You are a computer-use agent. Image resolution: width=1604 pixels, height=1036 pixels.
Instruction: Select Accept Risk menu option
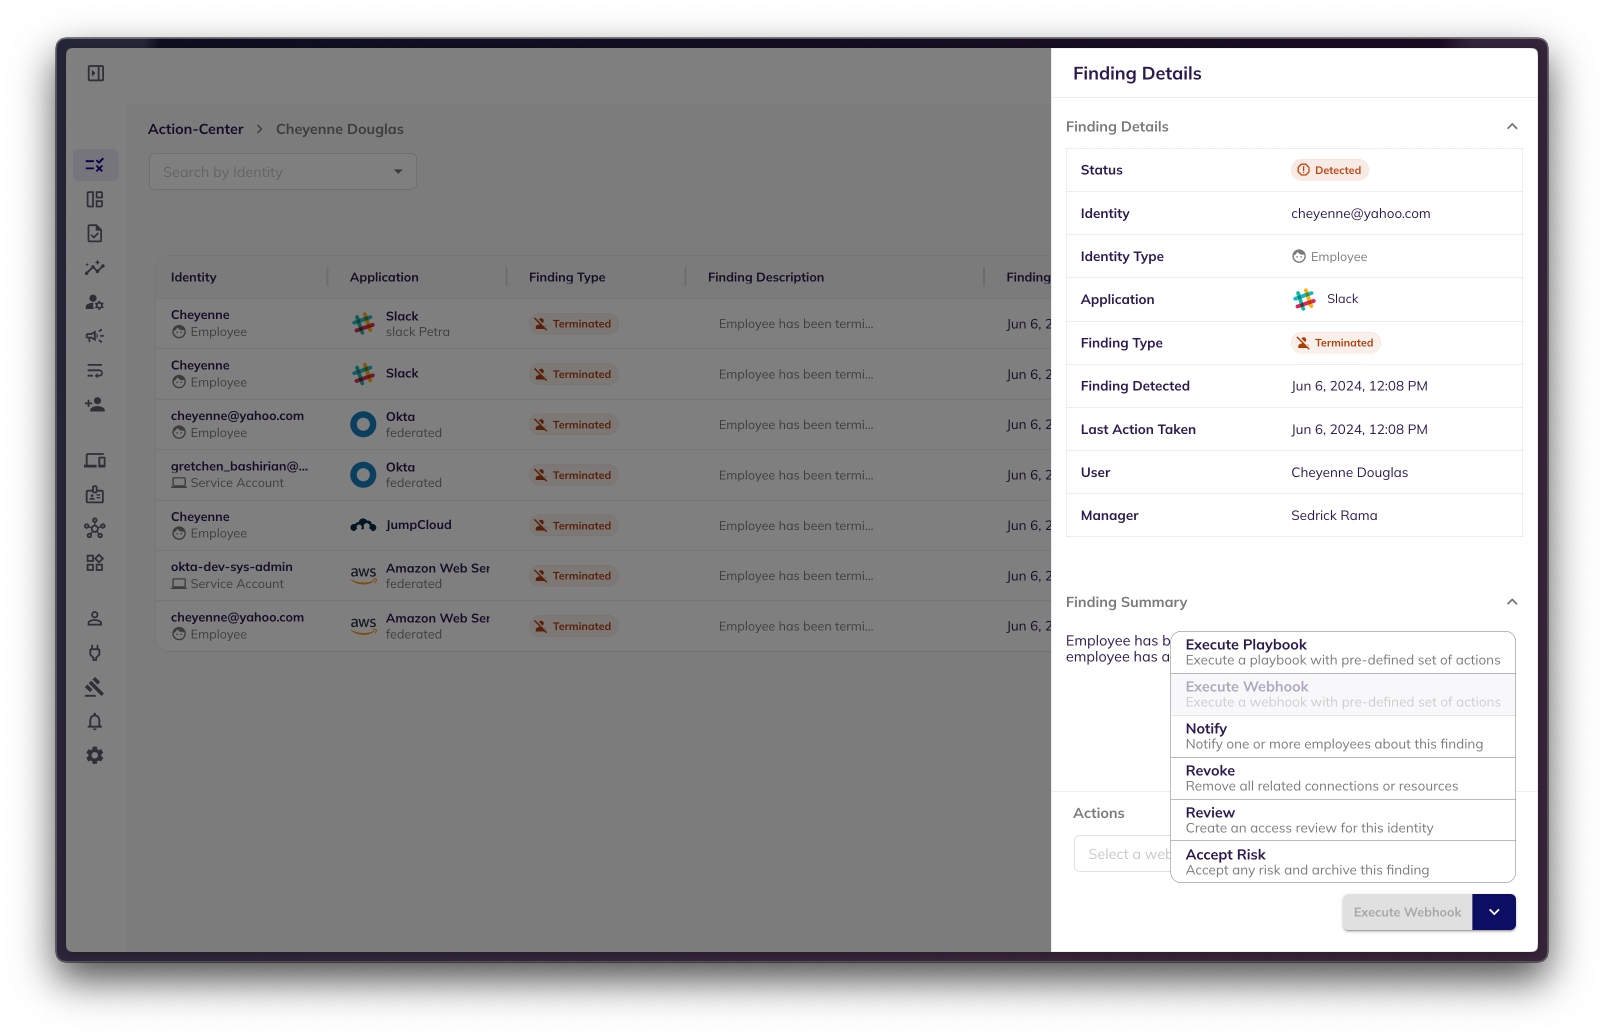1342,862
